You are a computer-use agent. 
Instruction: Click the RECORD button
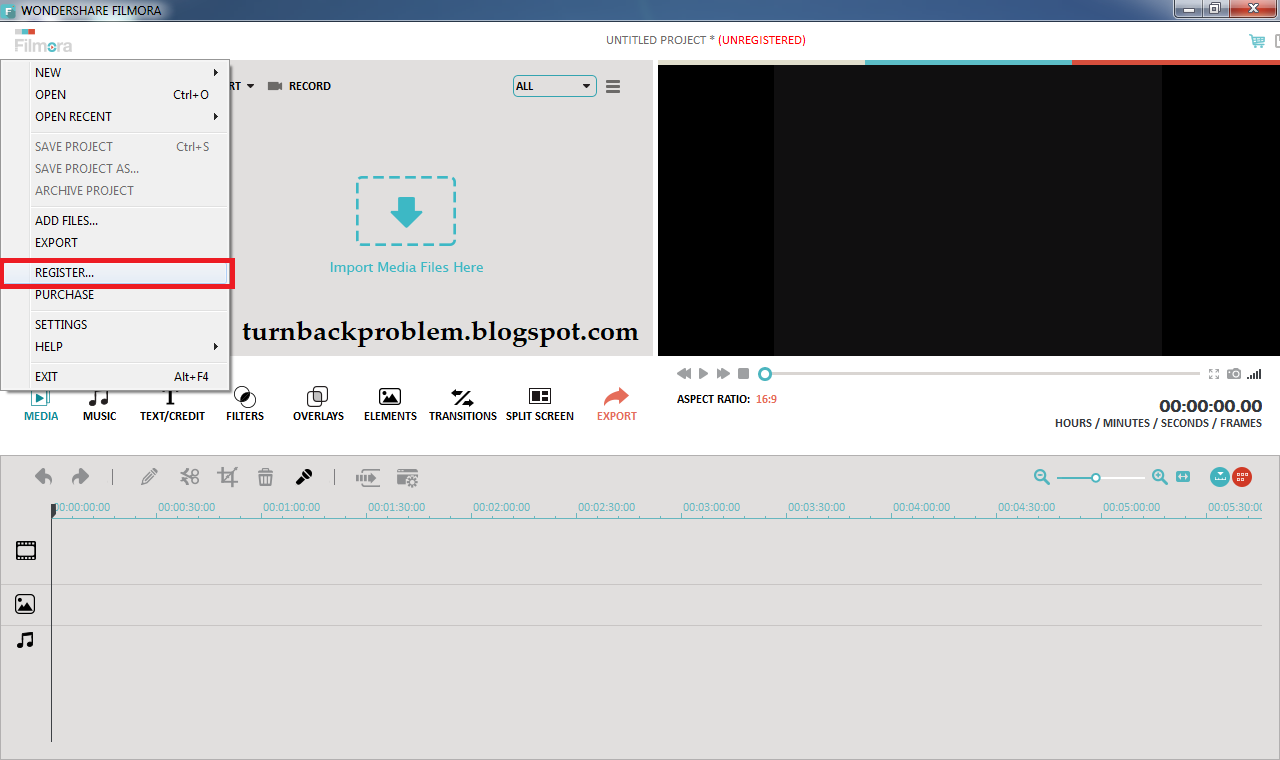point(299,86)
